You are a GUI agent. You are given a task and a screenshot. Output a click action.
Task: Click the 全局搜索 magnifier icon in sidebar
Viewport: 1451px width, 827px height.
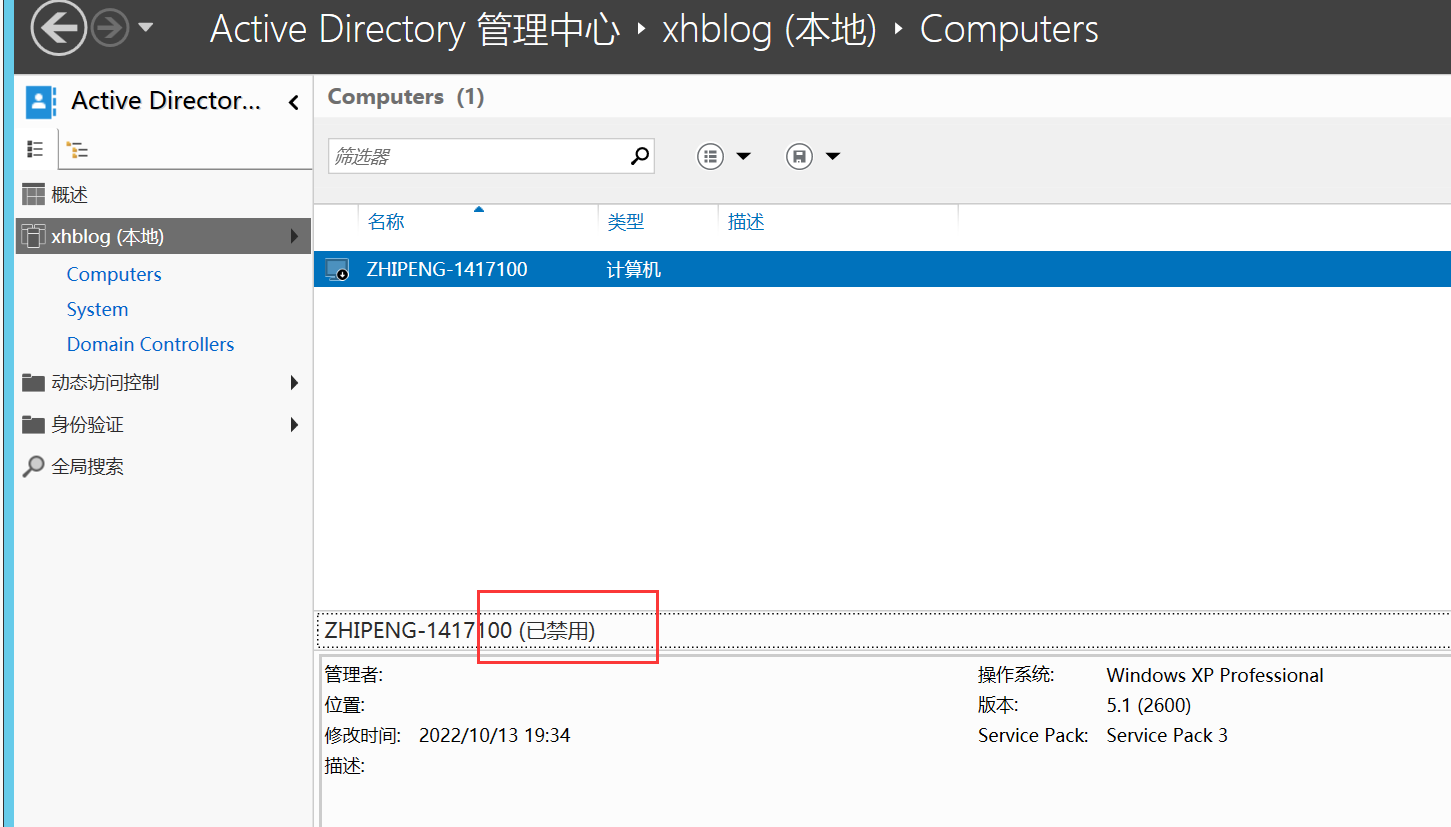click(x=33, y=465)
